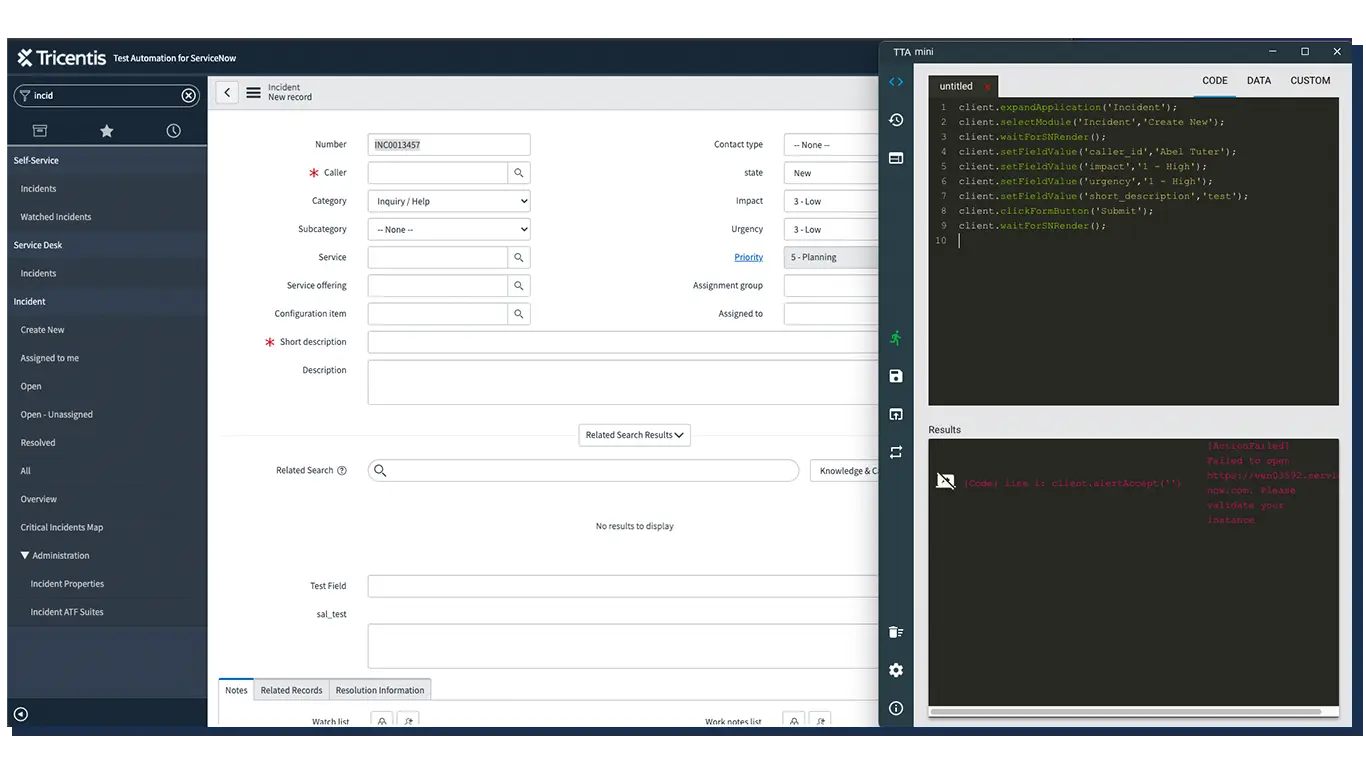Click the screenshot-disabled icon in Results
The width and height of the screenshot is (1366, 768).
945,481
